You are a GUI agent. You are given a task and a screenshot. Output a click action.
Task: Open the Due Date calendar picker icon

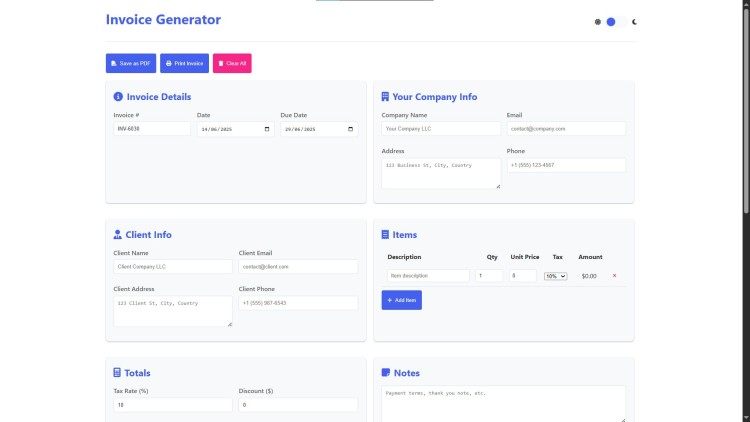(351, 129)
